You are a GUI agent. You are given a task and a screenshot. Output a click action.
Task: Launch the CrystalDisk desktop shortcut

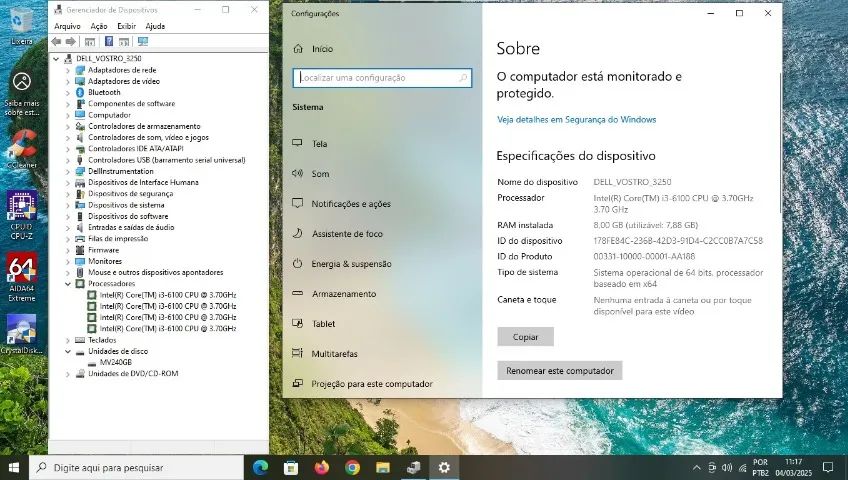(x=22, y=334)
